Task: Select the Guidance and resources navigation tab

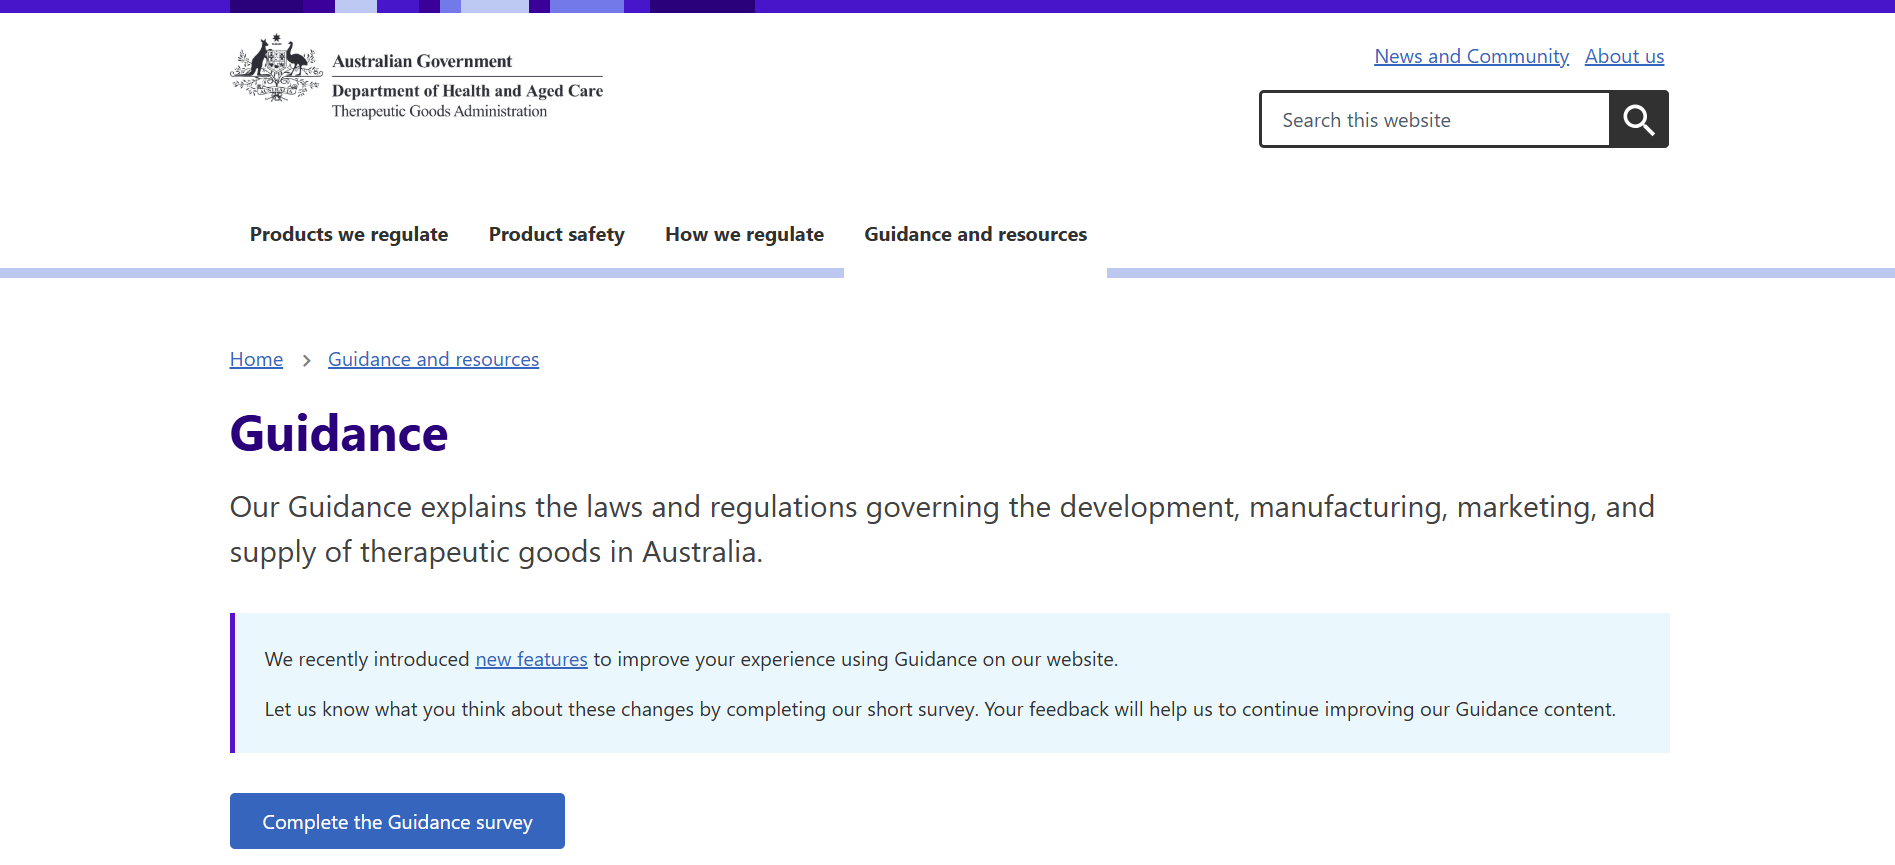Action: pos(975,235)
